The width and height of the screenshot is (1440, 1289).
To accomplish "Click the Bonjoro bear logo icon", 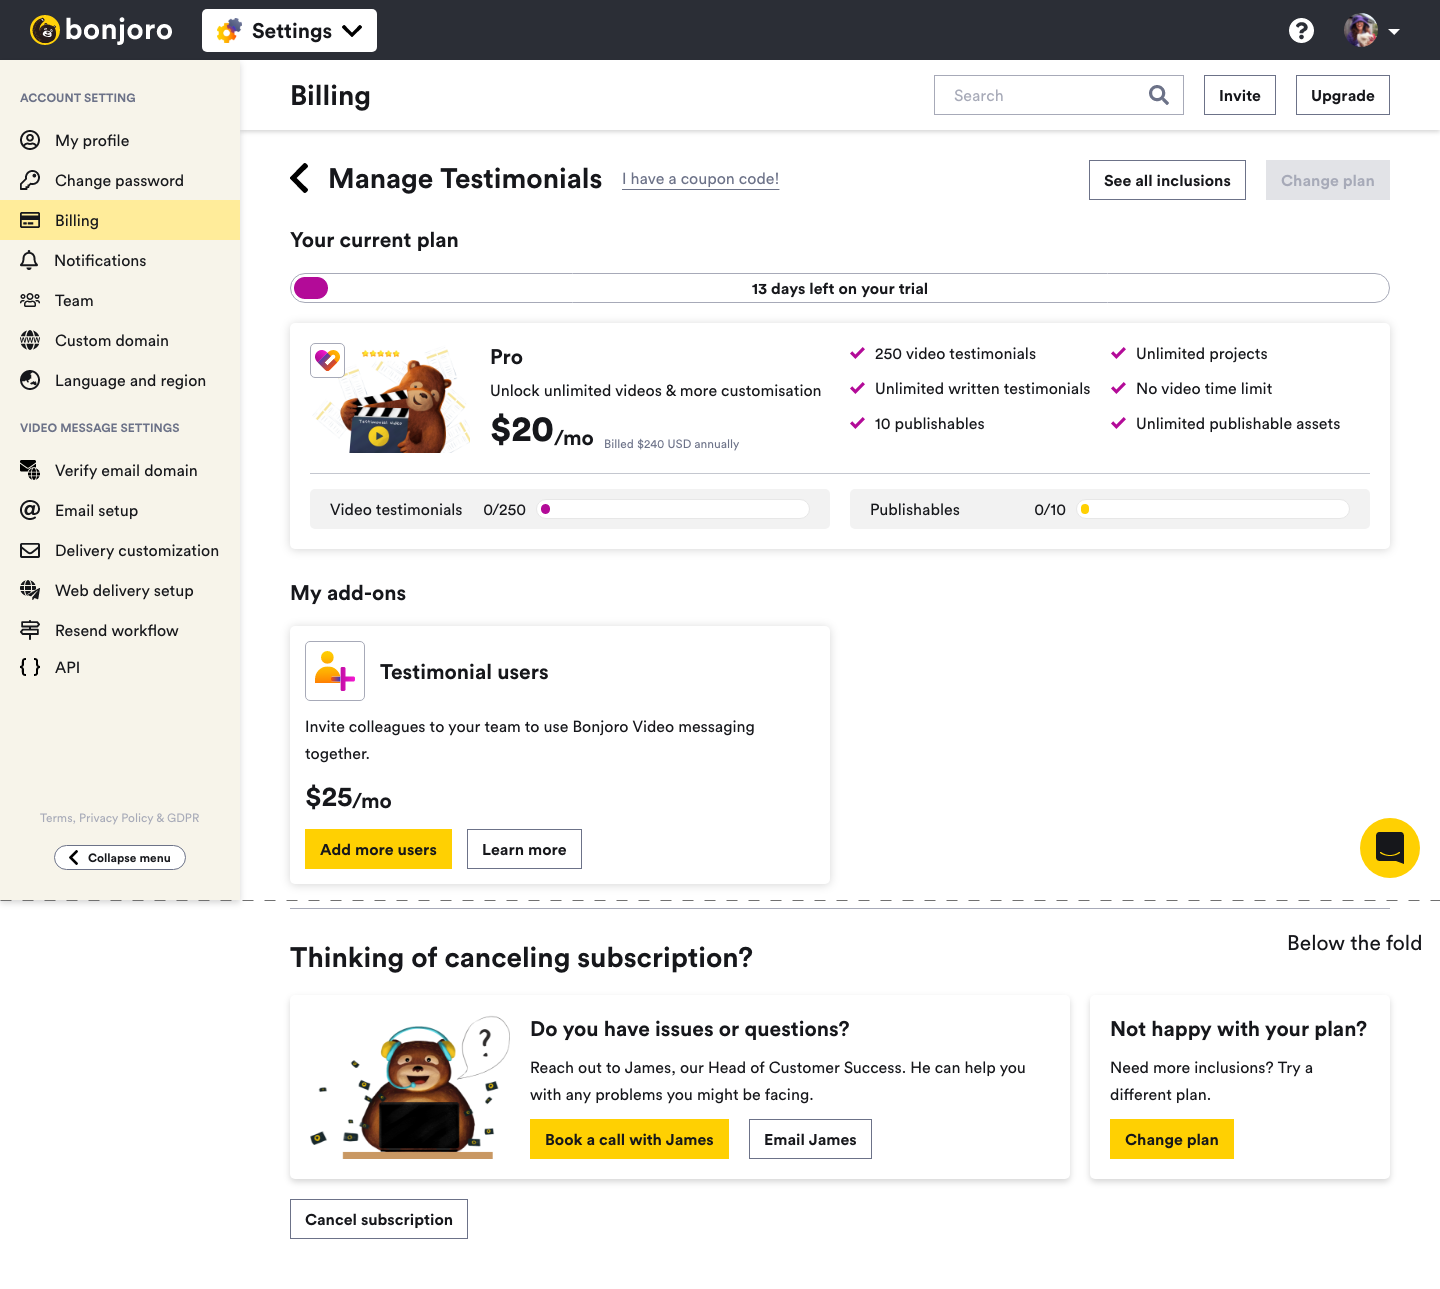I will [x=45, y=30].
